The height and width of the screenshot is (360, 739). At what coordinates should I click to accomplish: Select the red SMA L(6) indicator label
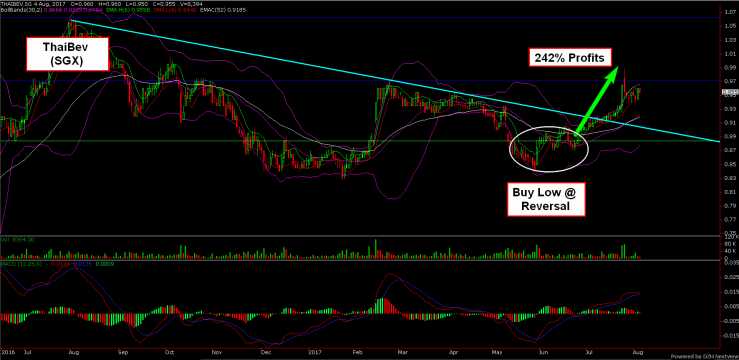[x=175, y=10]
